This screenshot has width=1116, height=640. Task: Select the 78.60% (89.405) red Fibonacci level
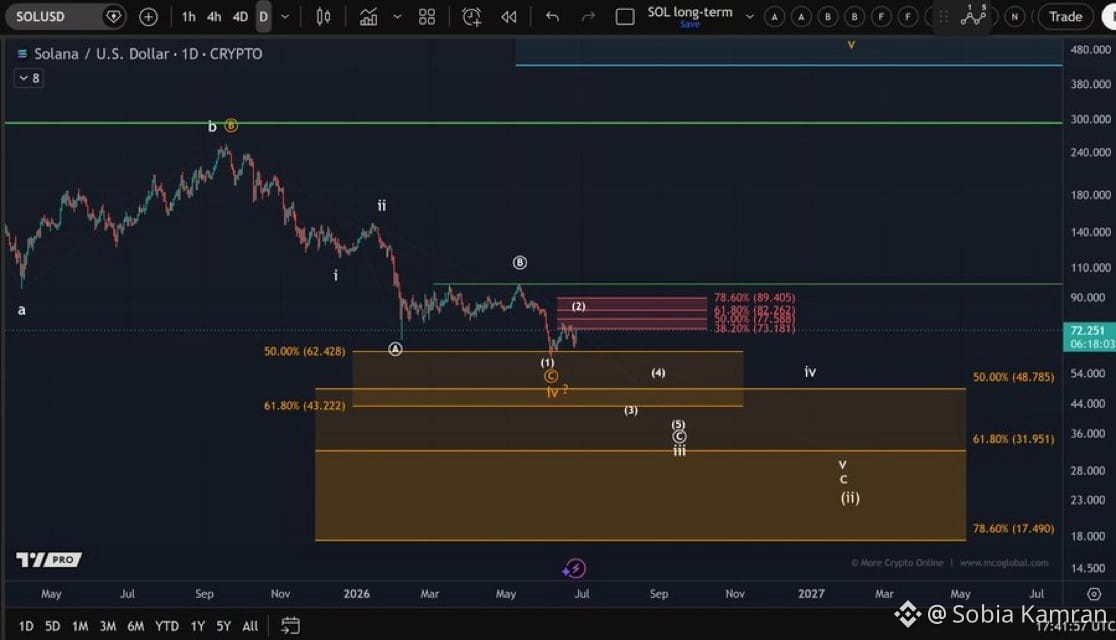[754, 298]
